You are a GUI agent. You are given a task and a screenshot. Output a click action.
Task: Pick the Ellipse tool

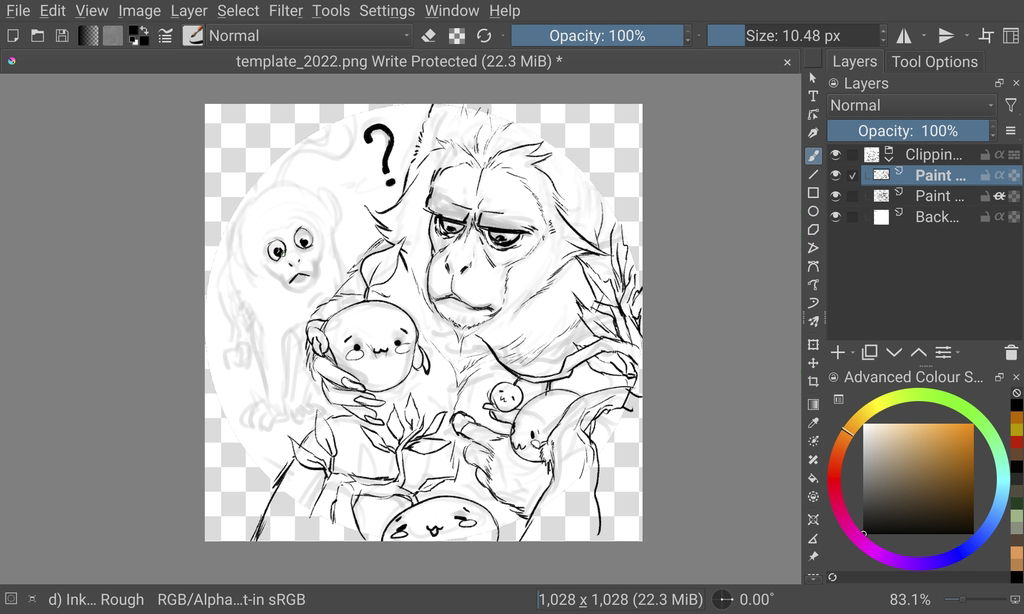tap(813, 212)
